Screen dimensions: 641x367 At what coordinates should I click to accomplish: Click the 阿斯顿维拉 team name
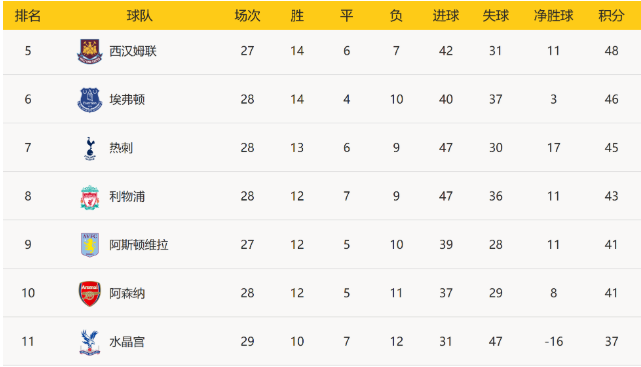coord(139,245)
